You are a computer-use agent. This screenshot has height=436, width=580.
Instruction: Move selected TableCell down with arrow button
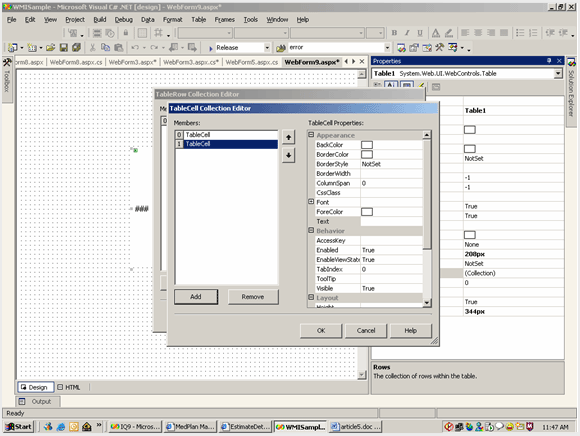point(289,155)
